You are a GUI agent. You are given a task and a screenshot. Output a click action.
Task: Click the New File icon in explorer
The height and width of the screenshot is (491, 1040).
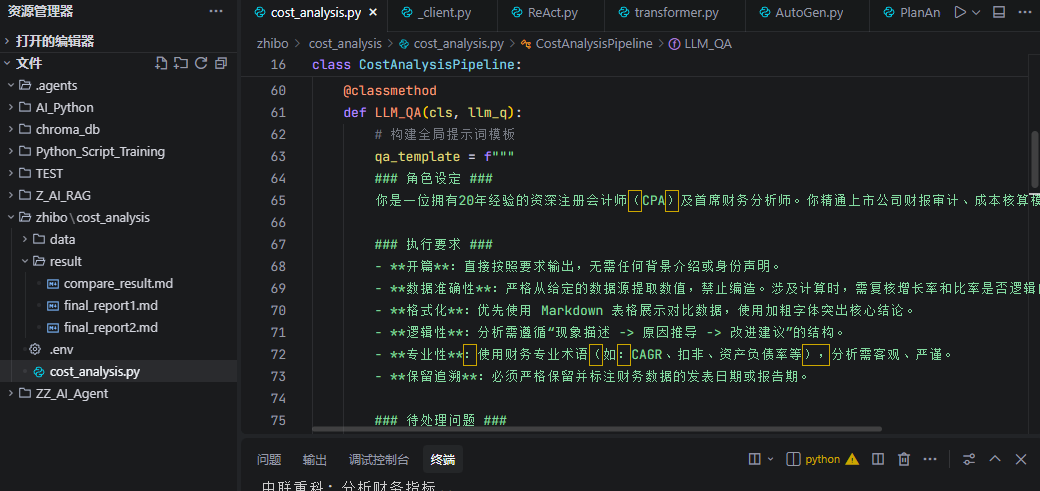[x=161, y=63]
